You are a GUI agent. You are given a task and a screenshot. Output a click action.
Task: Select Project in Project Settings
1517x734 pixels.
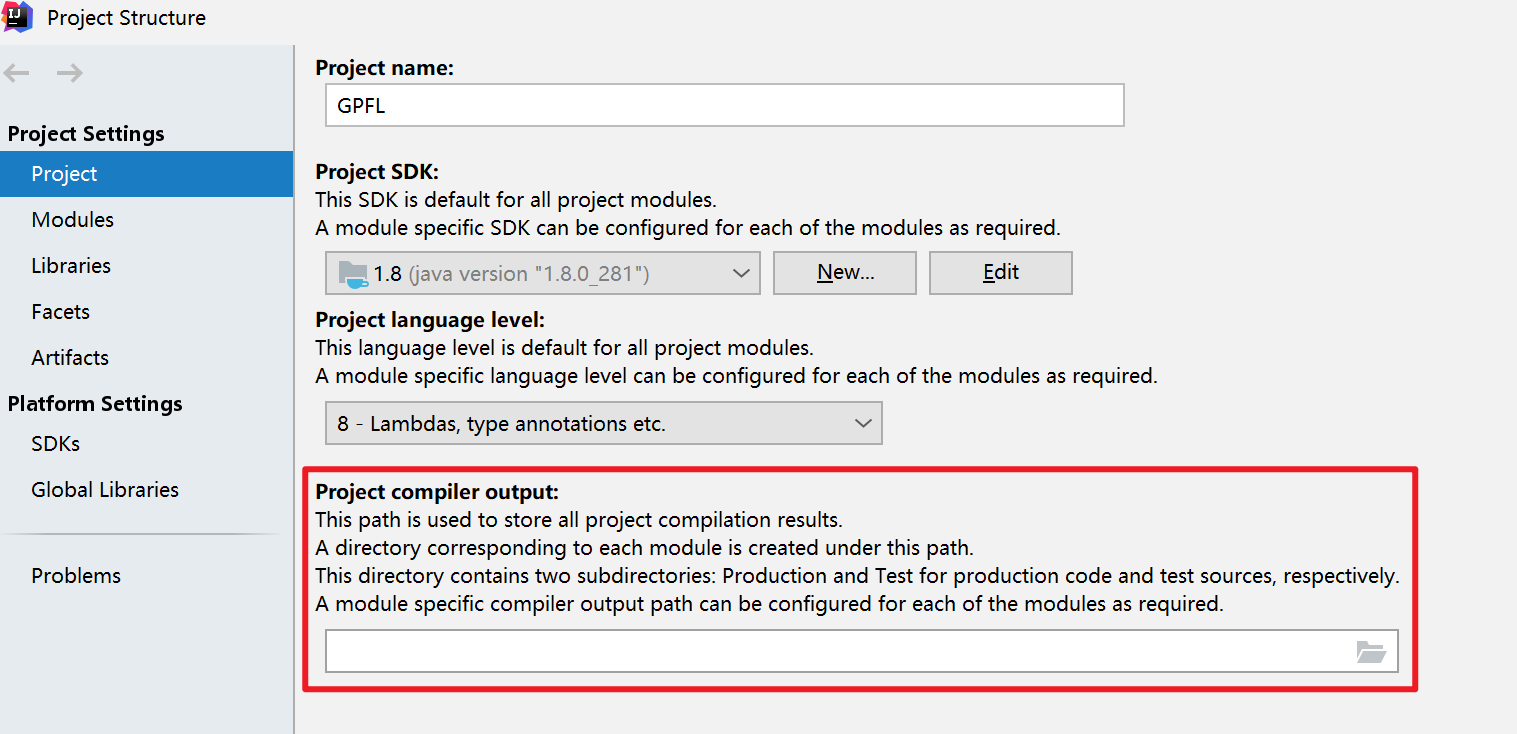click(x=64, y=174)
